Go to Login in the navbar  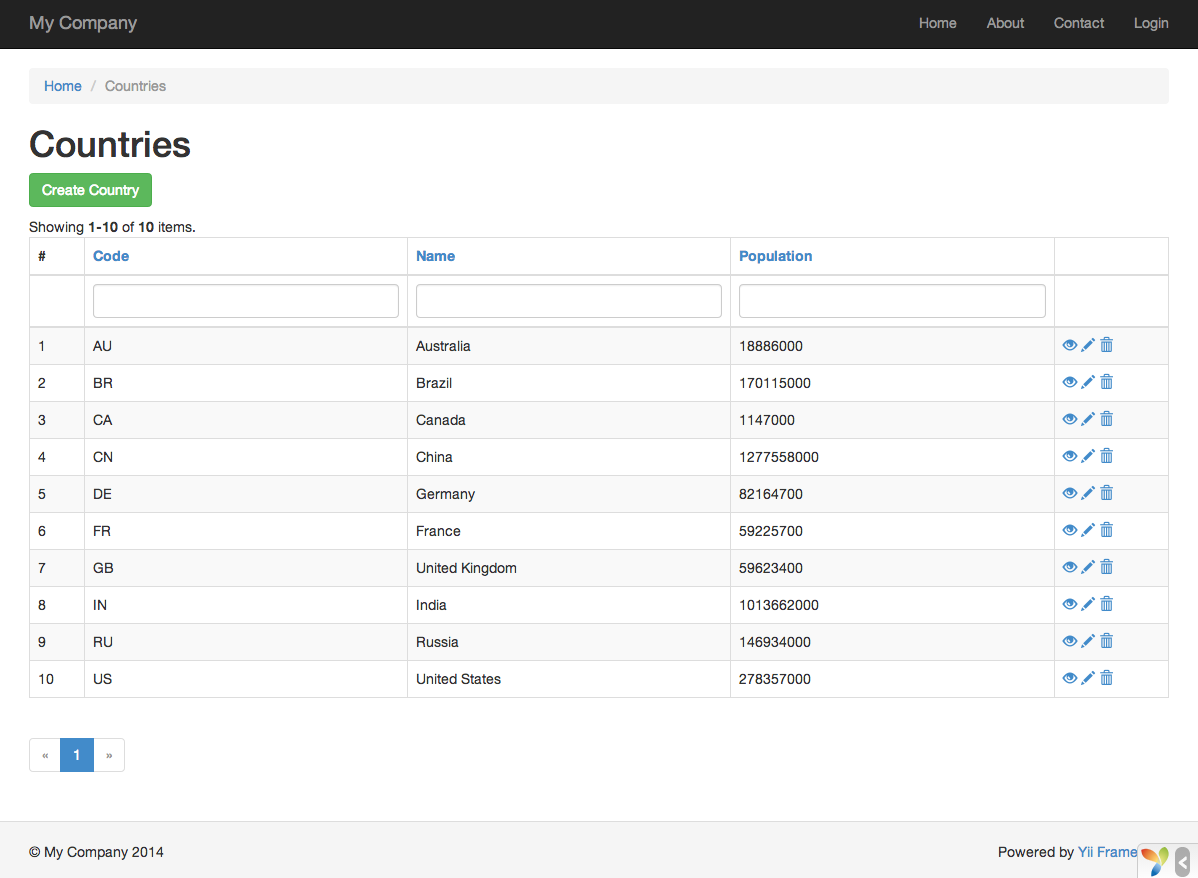point(1151,23)
